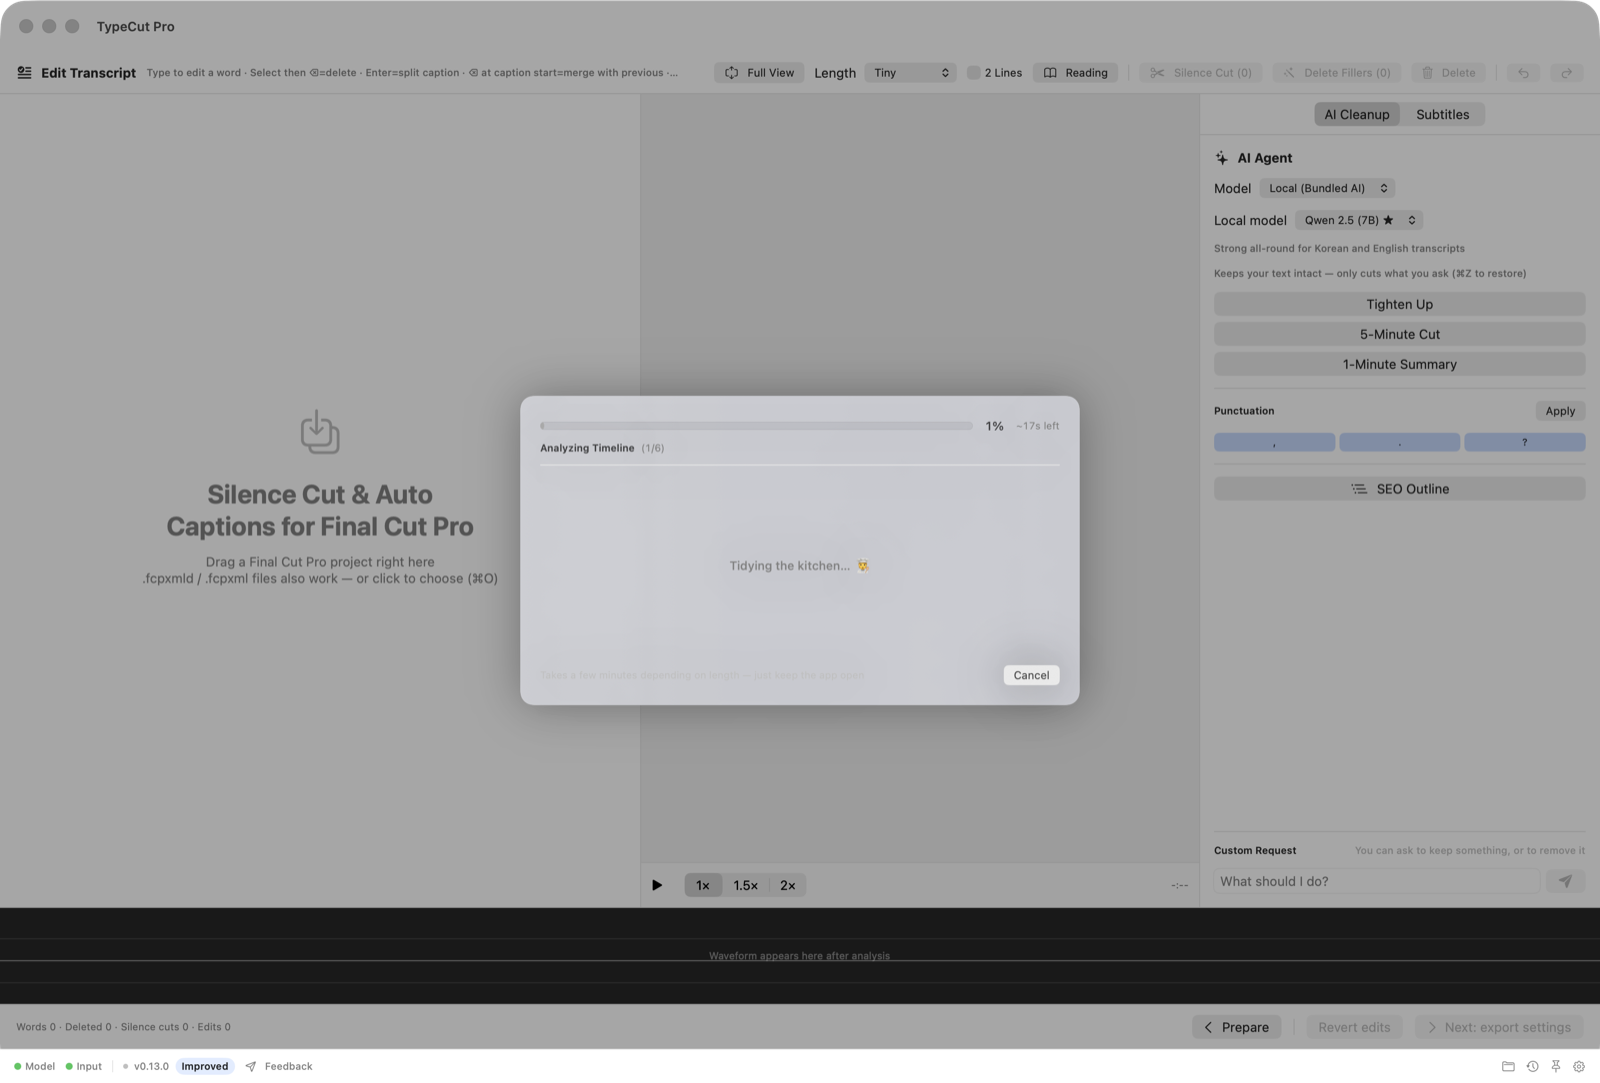Open the Local model dropdown Qwen 2.5 (7B)
The width and height of the screenshot is (1600, 1083).
pos(1359,220)
